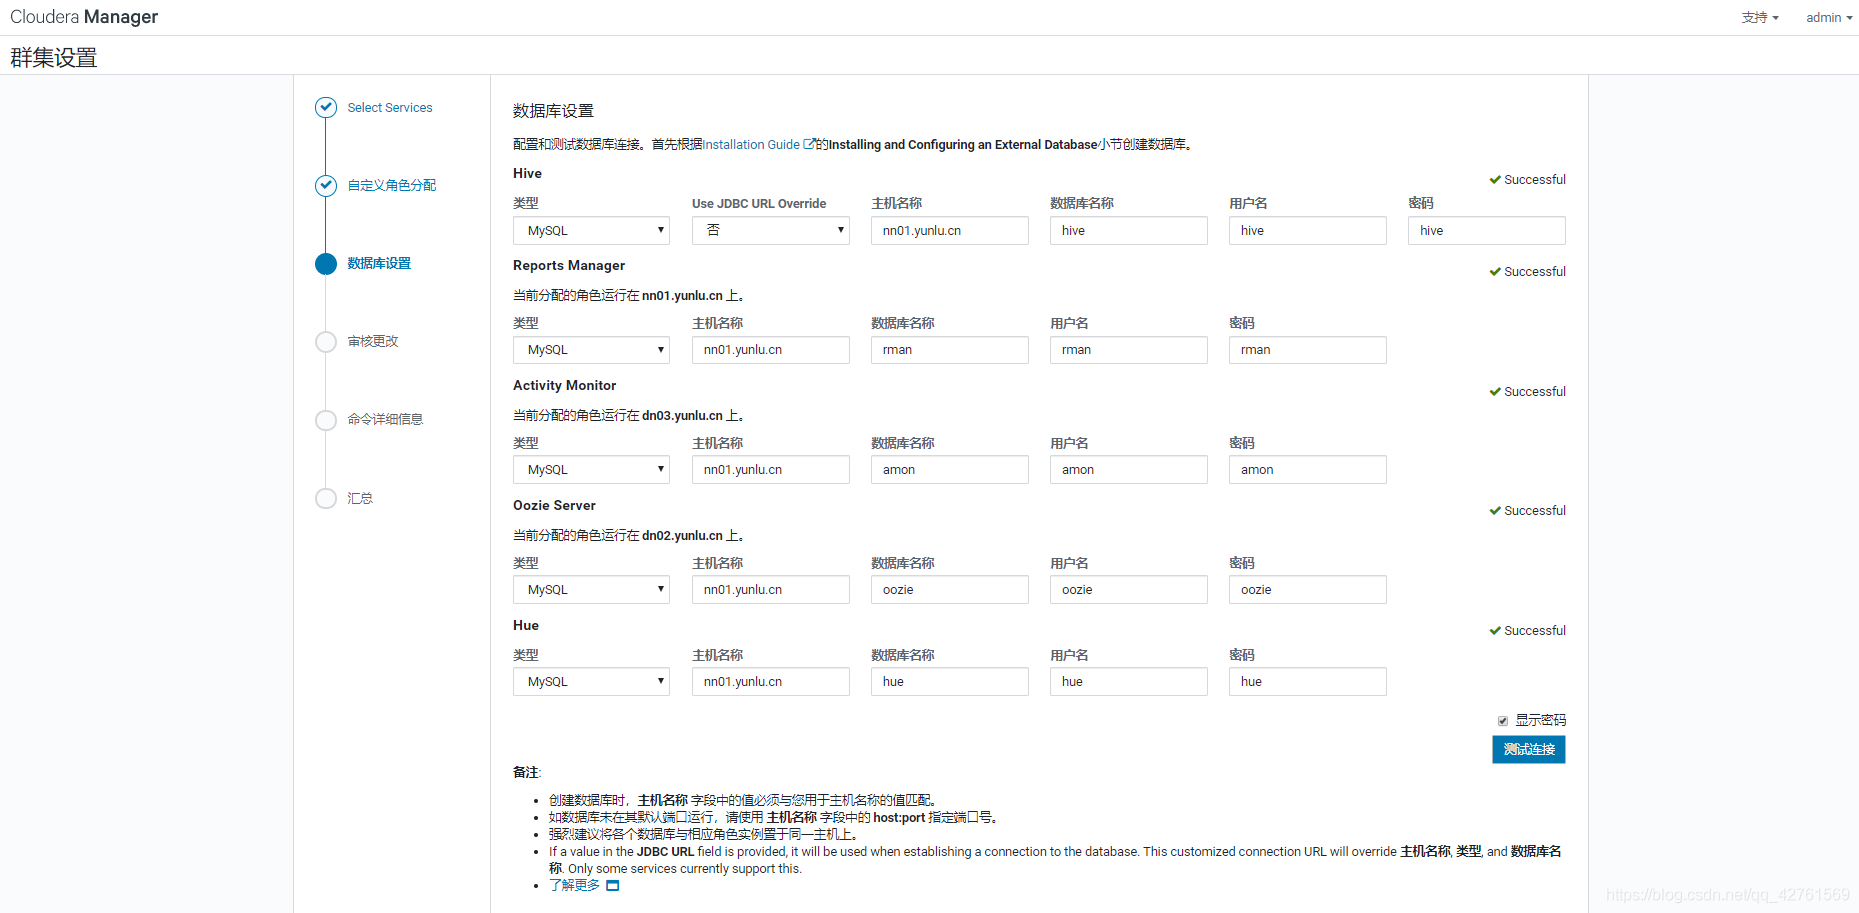Click the Oozie Server 主机名称 field
Viewport: 1859px width, 913px height.
(771, 590)
